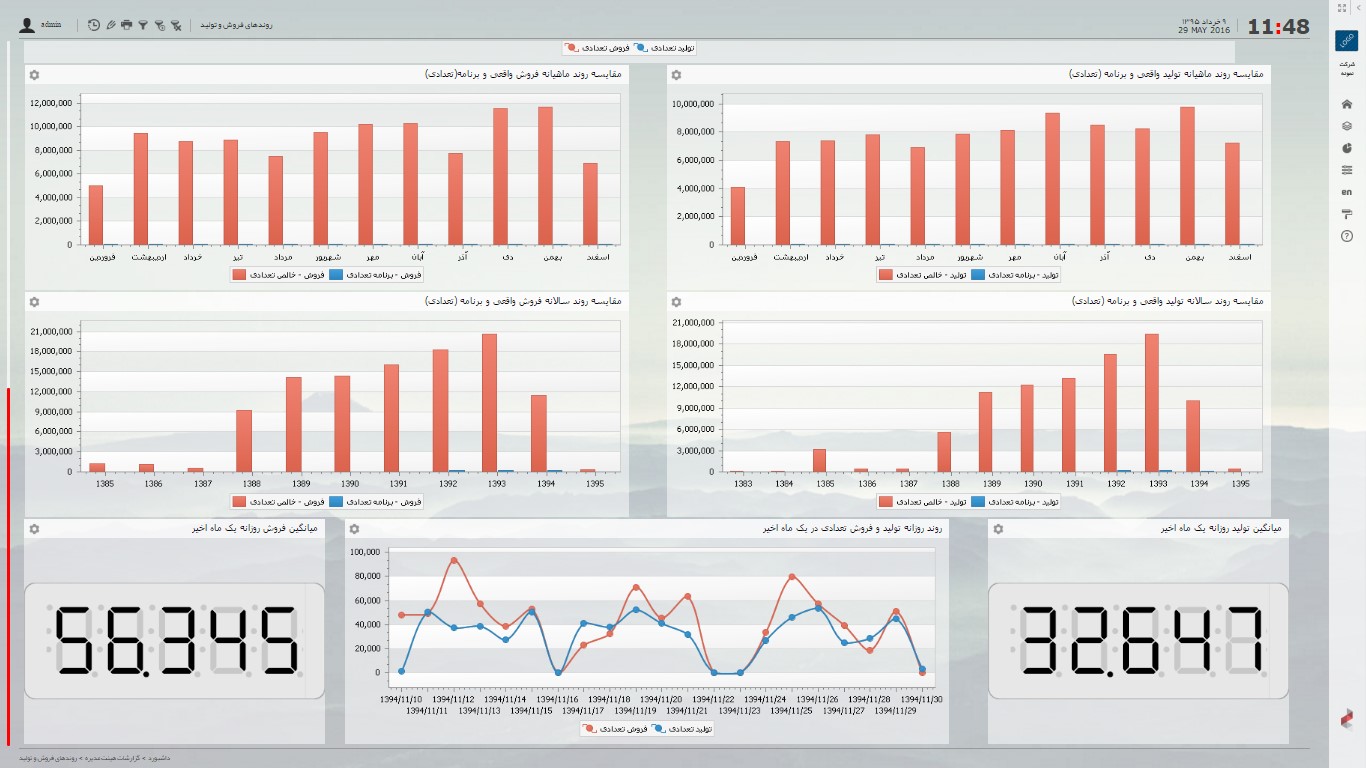Open help question mark icon in sidebar
This screenshot has height=768, width=1366.
[1347, 236]
